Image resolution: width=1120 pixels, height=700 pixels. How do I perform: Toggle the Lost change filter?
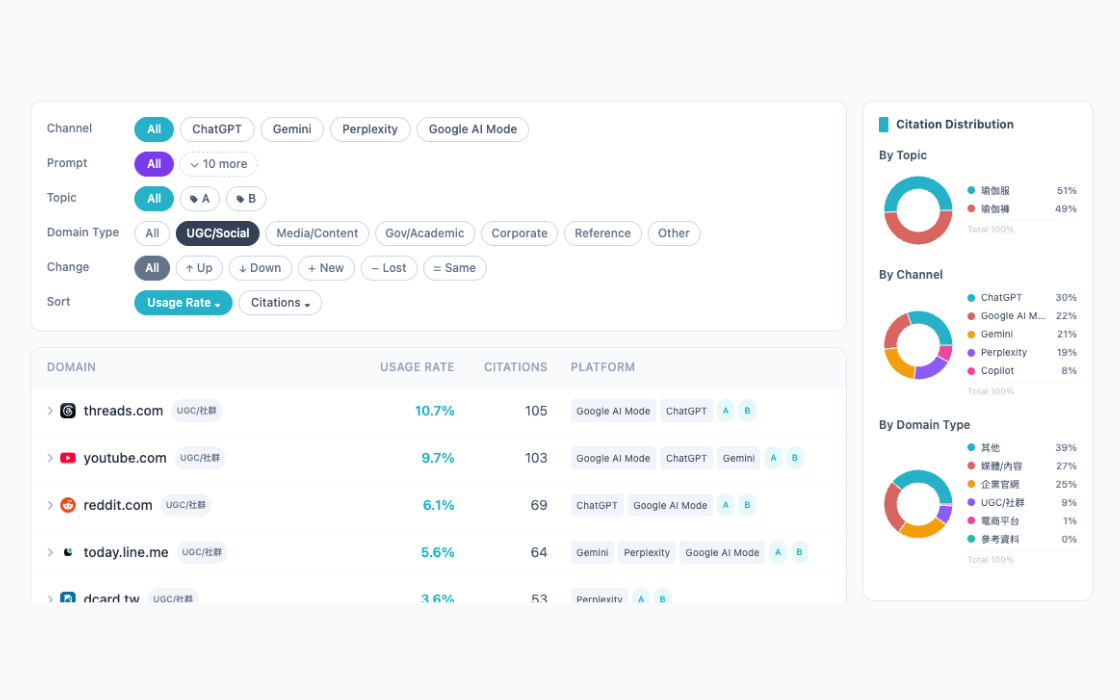click(389, 268)
